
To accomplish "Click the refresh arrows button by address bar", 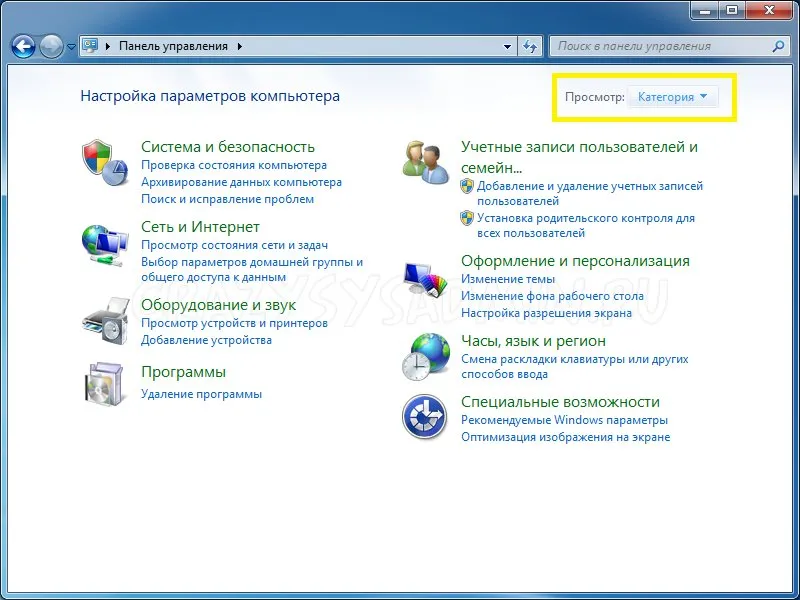I will pos(530,46).
